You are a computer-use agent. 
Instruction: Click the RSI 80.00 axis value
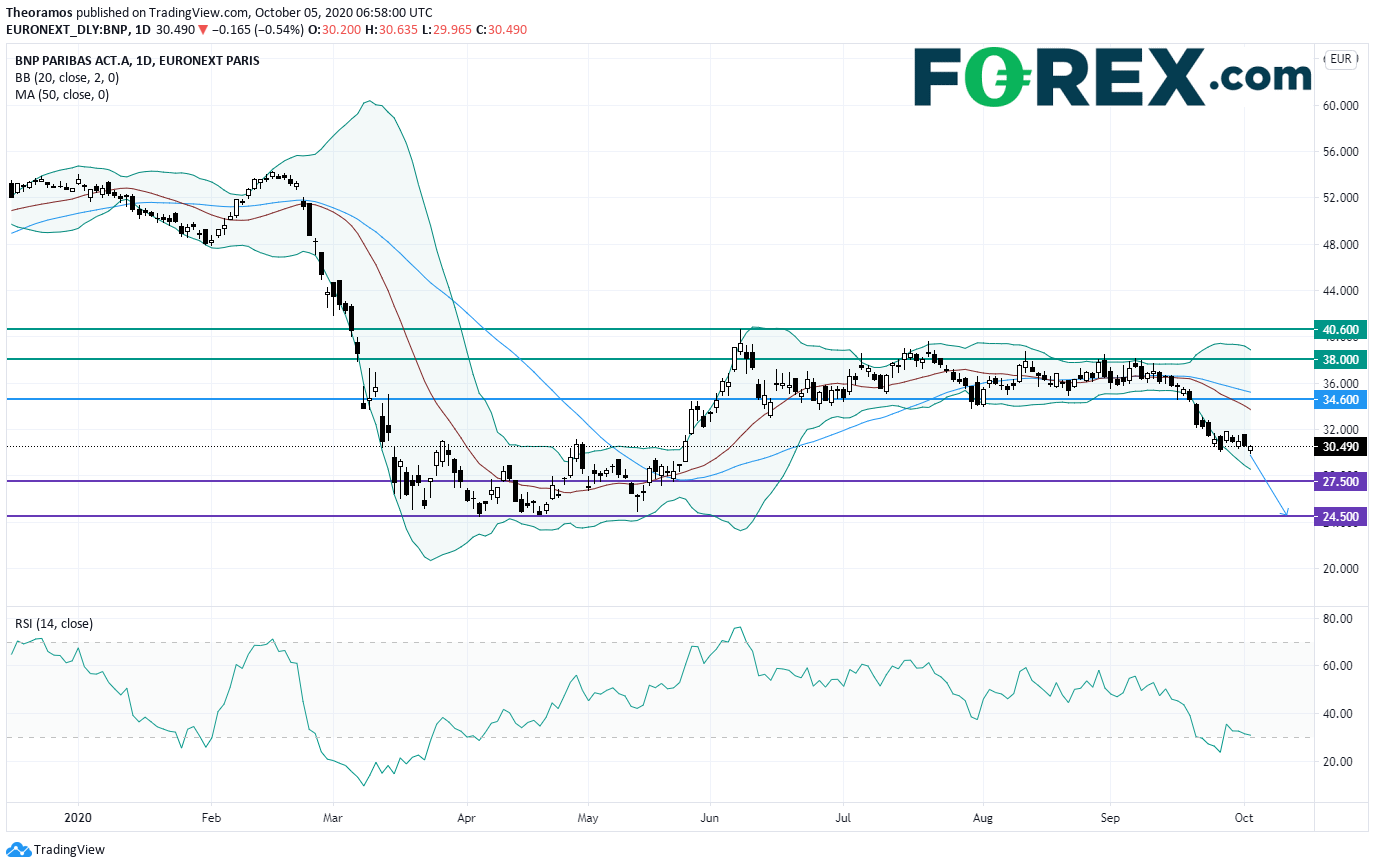[1336, 618]
